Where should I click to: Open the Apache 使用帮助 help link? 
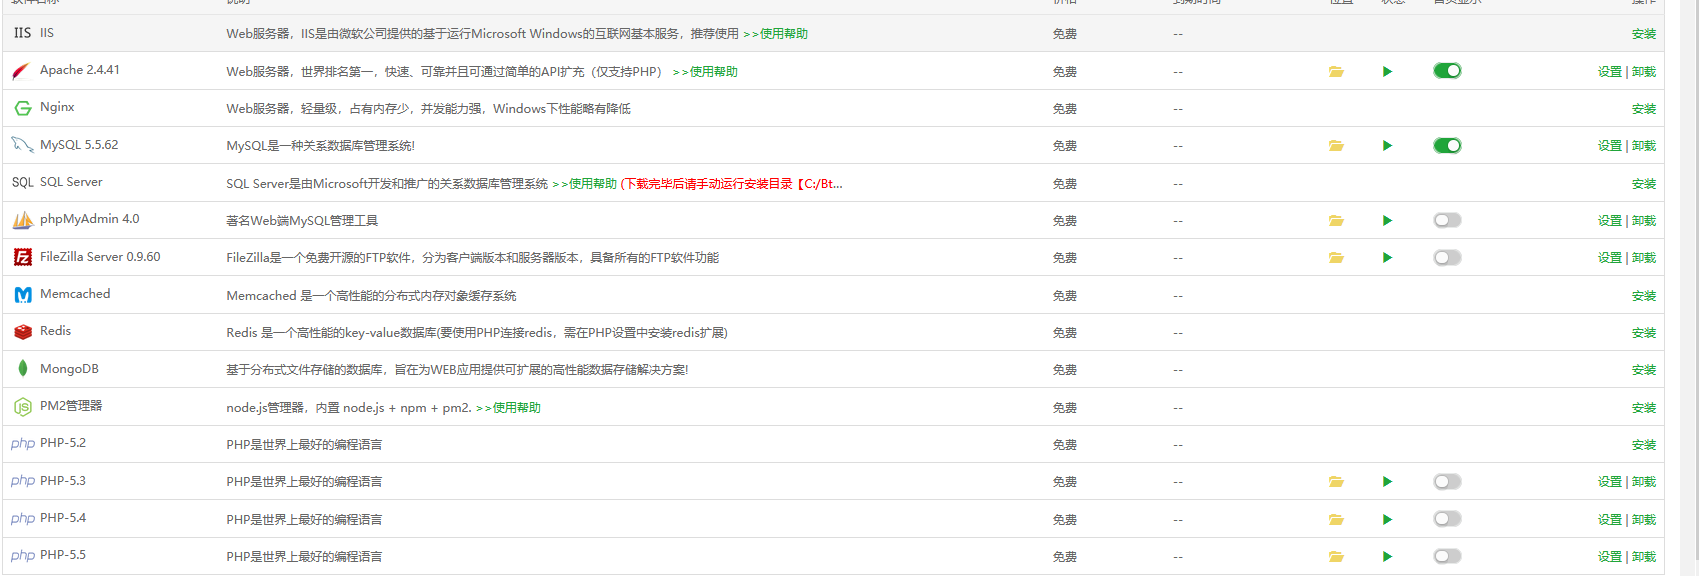(705, 72)
